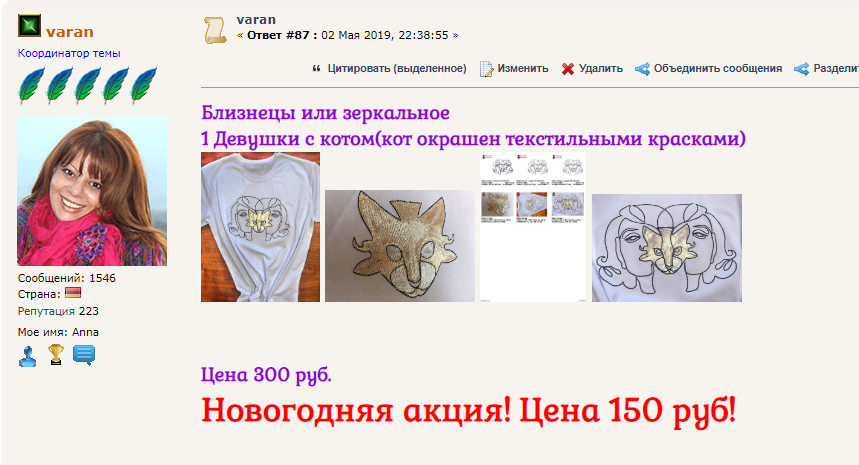The width and height of the screenshot is (859, 465).
Task: Open the white t-shirt photo thumbnail
Action: pyautogui.click(x=260, y=227)
